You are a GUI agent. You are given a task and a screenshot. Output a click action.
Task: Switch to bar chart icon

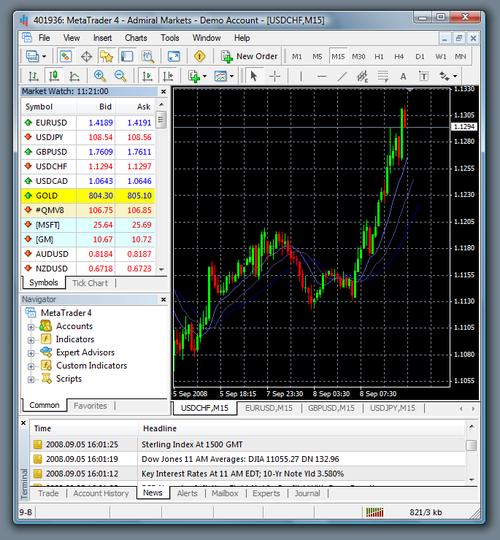(x=33, y=76)
